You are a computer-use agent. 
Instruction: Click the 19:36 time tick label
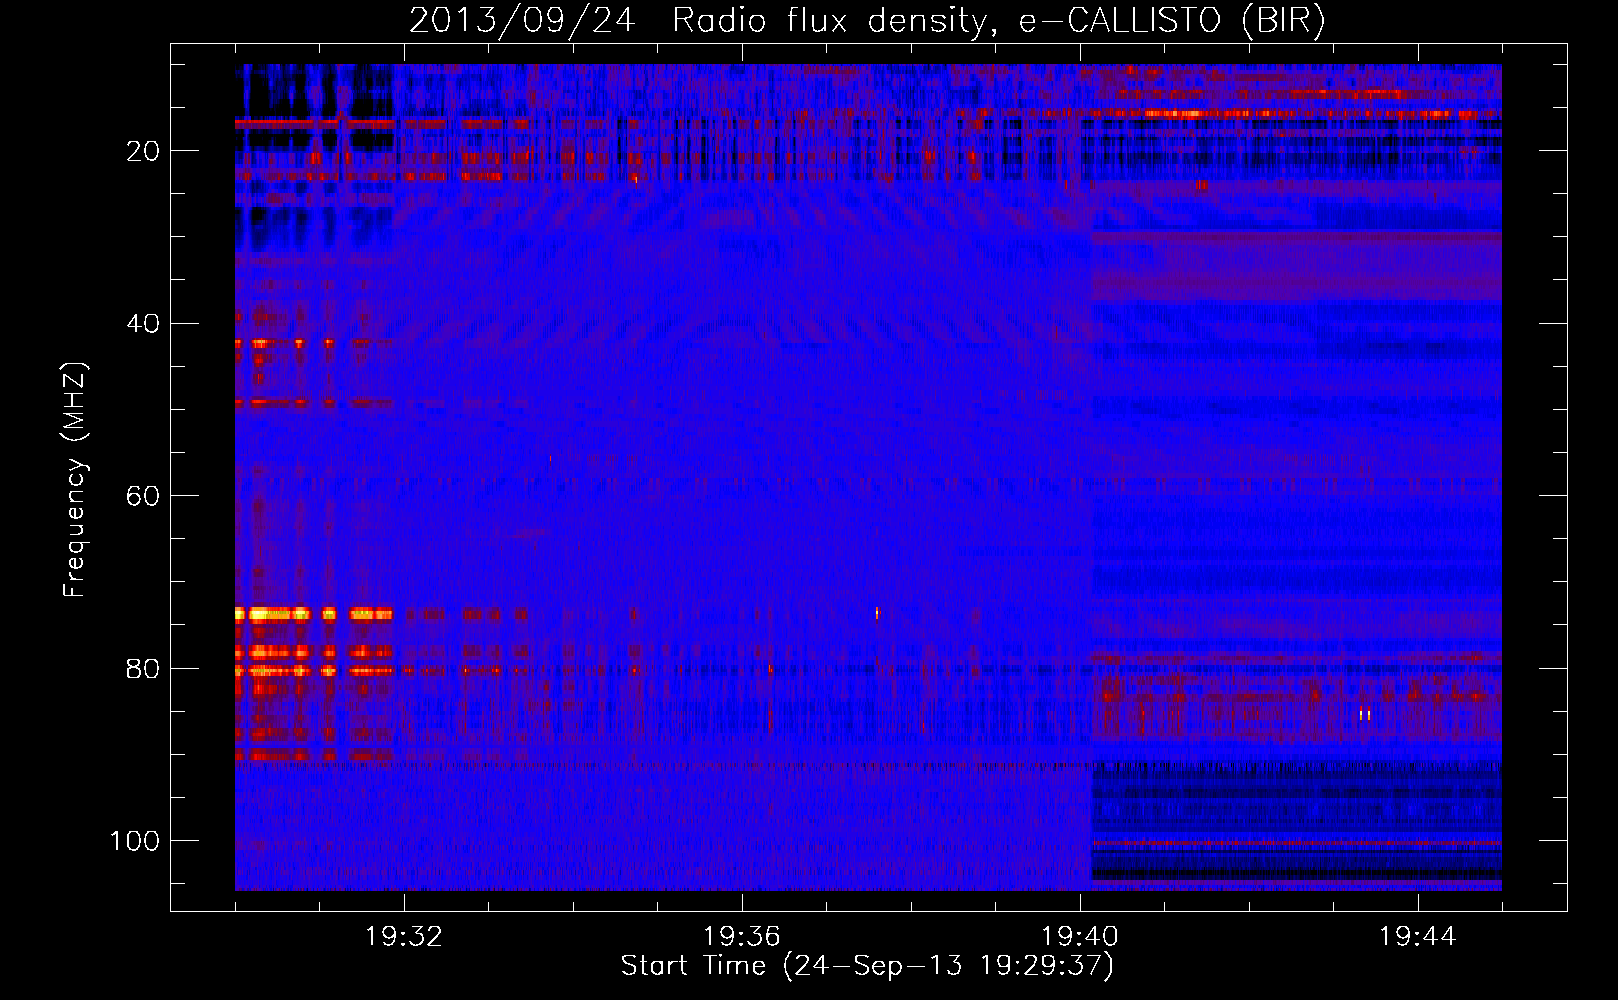[742, 937]
